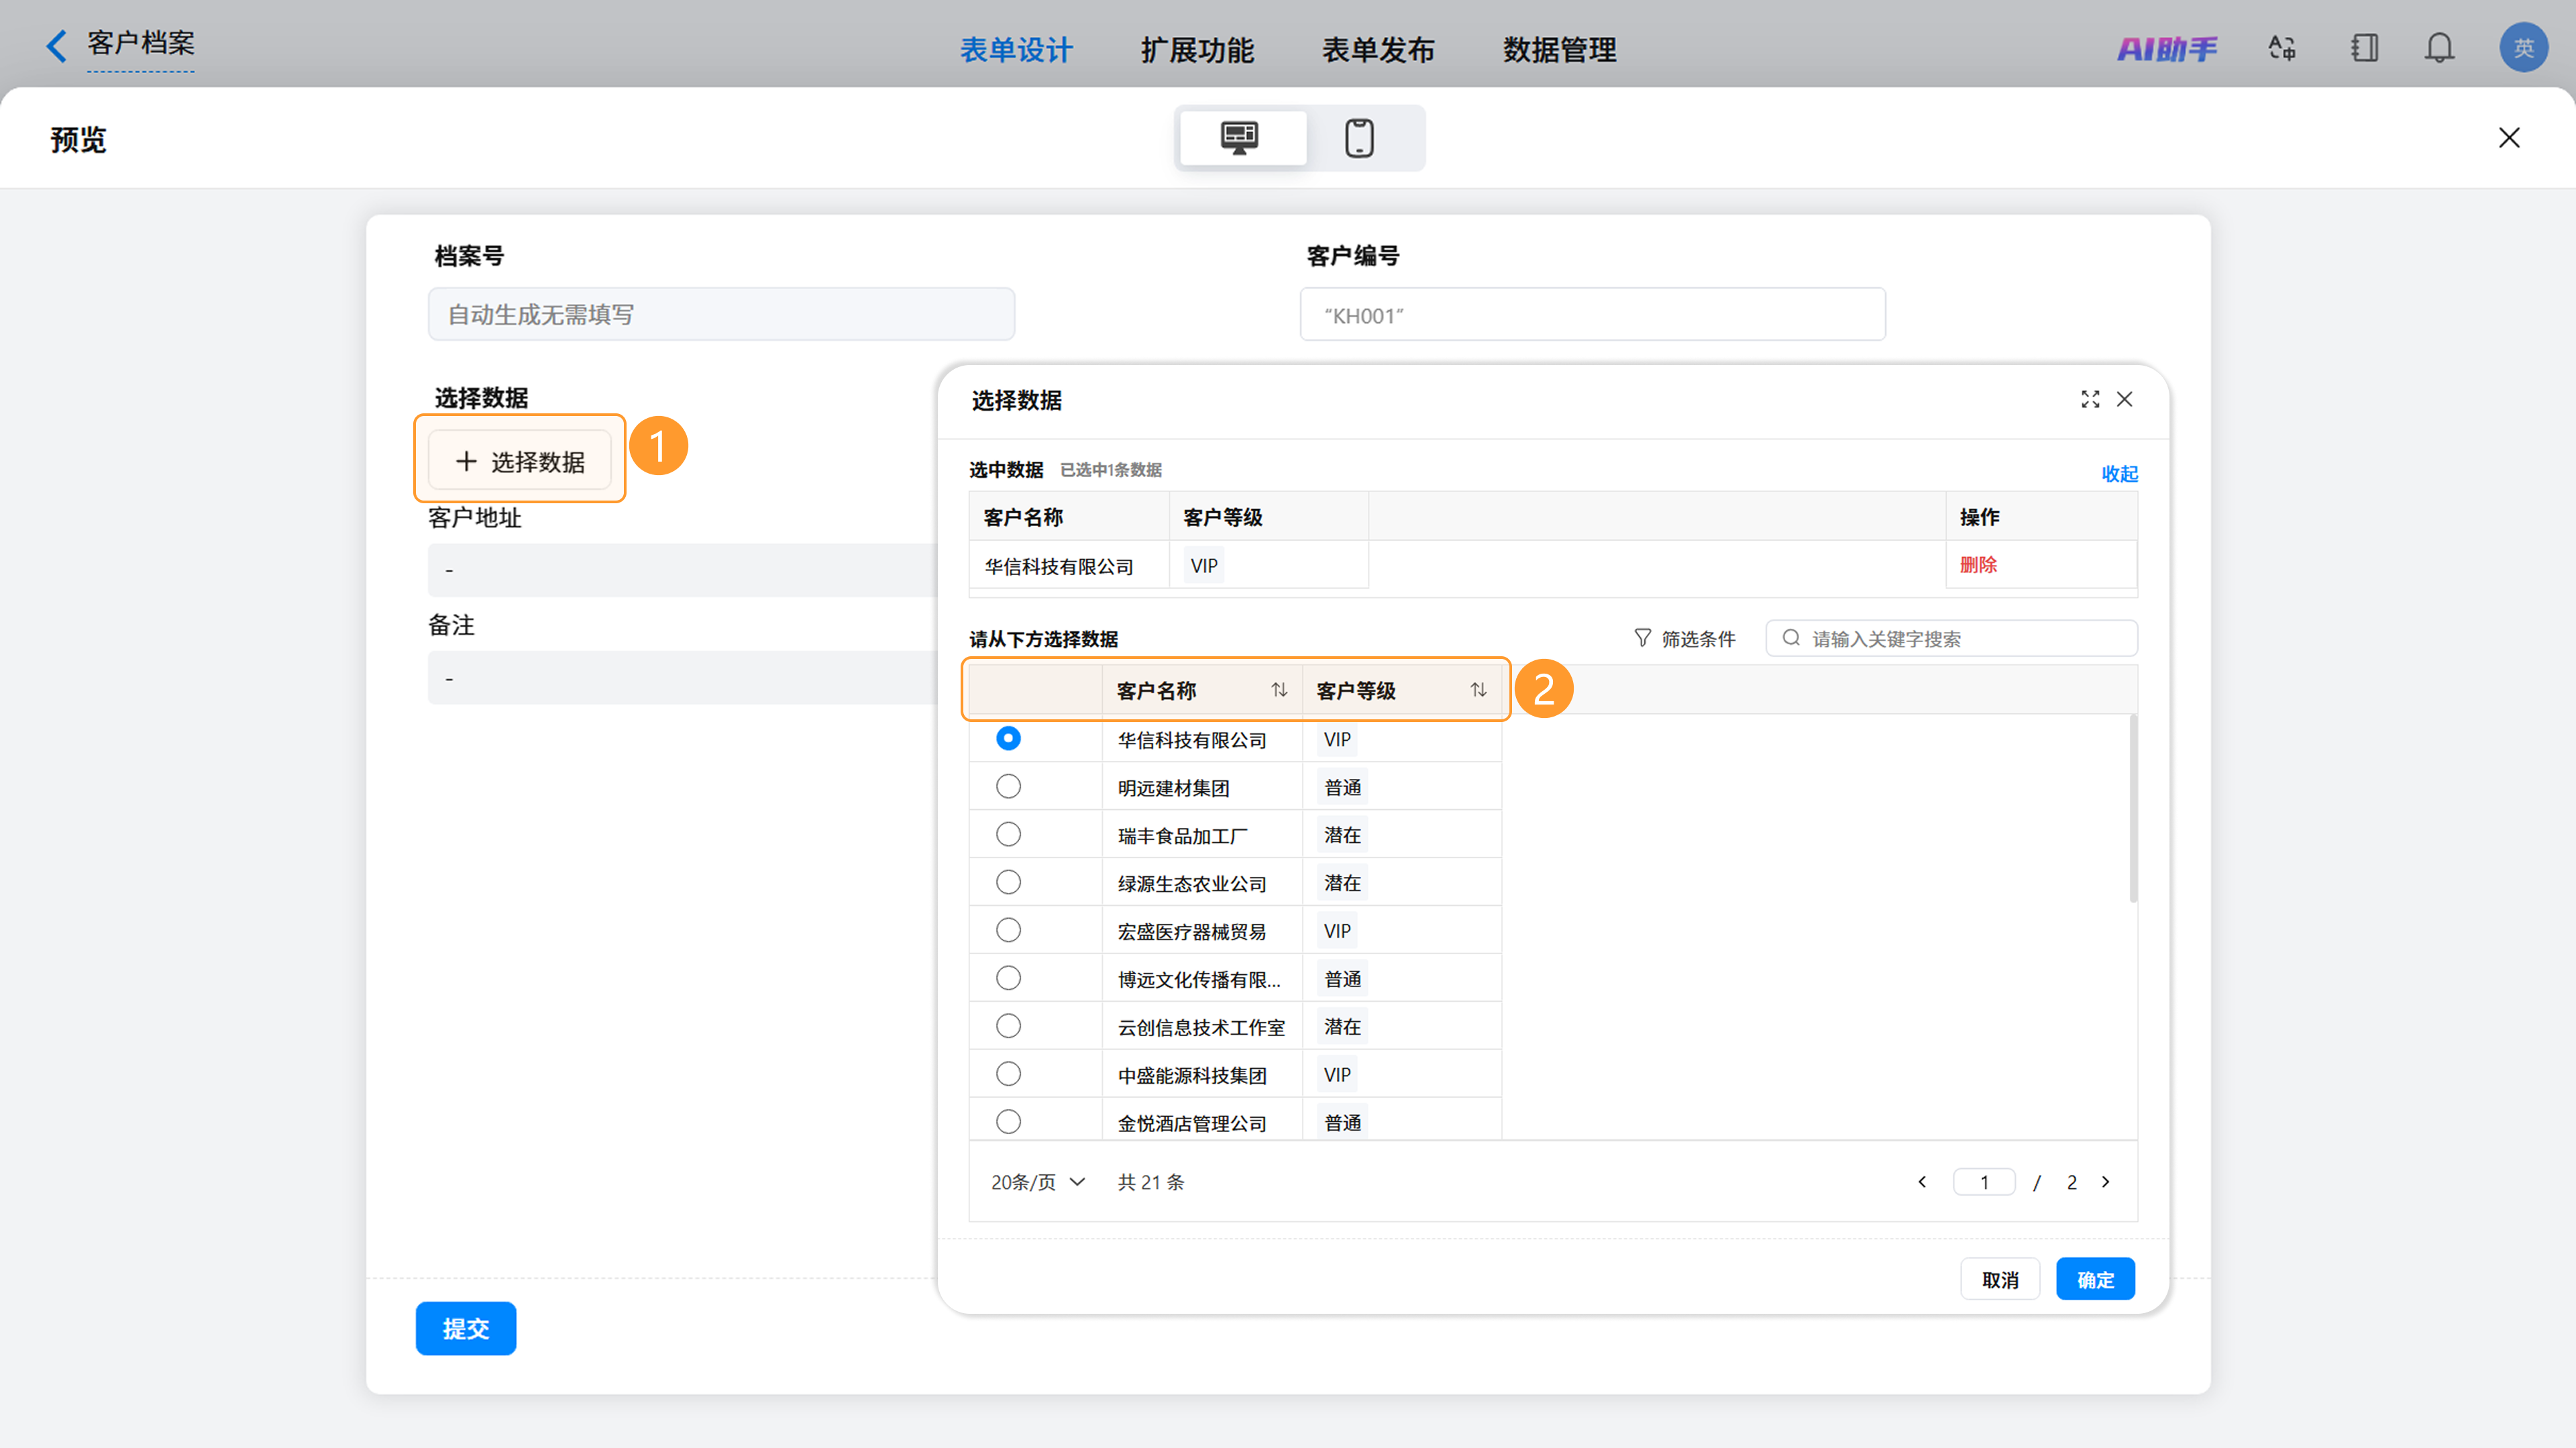
Task: Click the page number input box
Action: coord(1984,1182)
